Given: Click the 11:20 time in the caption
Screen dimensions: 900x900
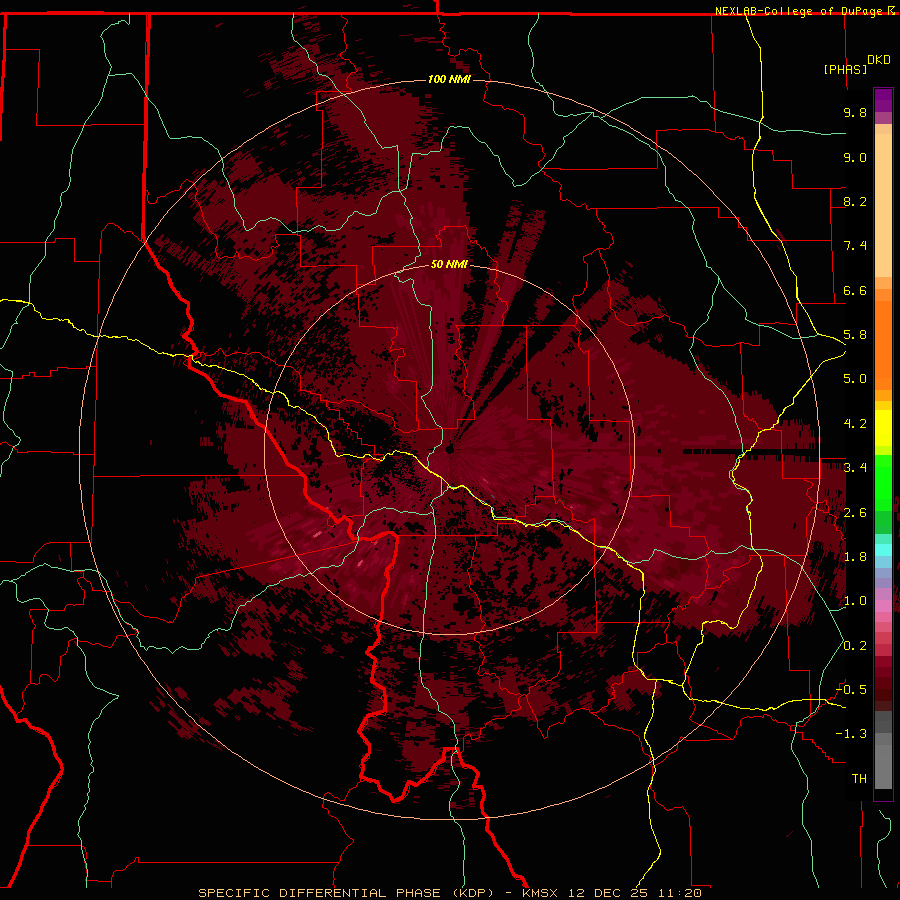Looking at the screenshot, I should pyautogui.click(x=679, y=893).
